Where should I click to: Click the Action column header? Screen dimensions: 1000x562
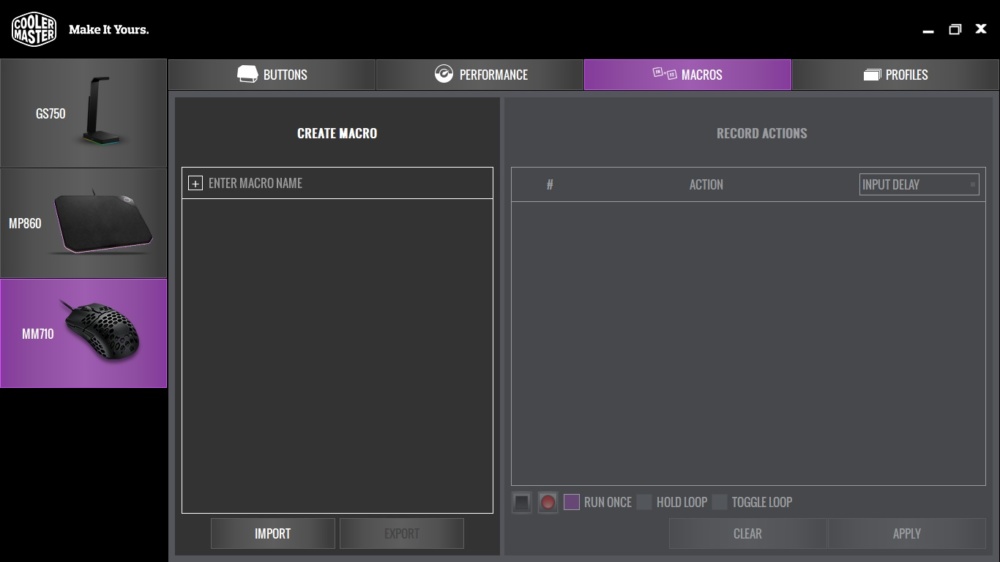coord(706,184)
